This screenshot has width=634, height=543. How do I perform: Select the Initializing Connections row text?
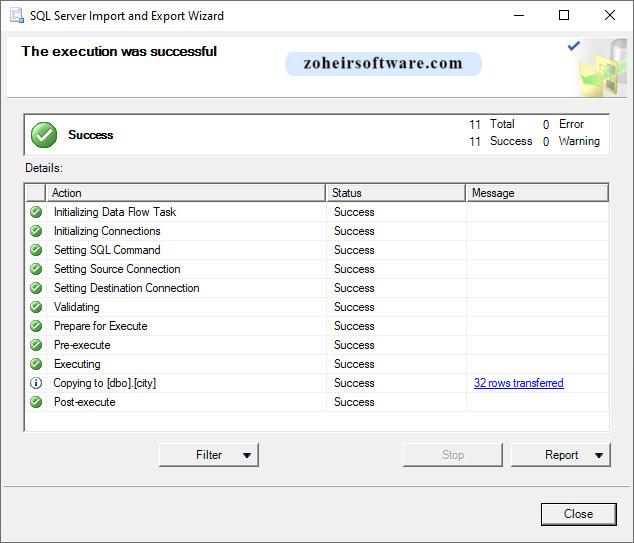[x=107, y=231]
